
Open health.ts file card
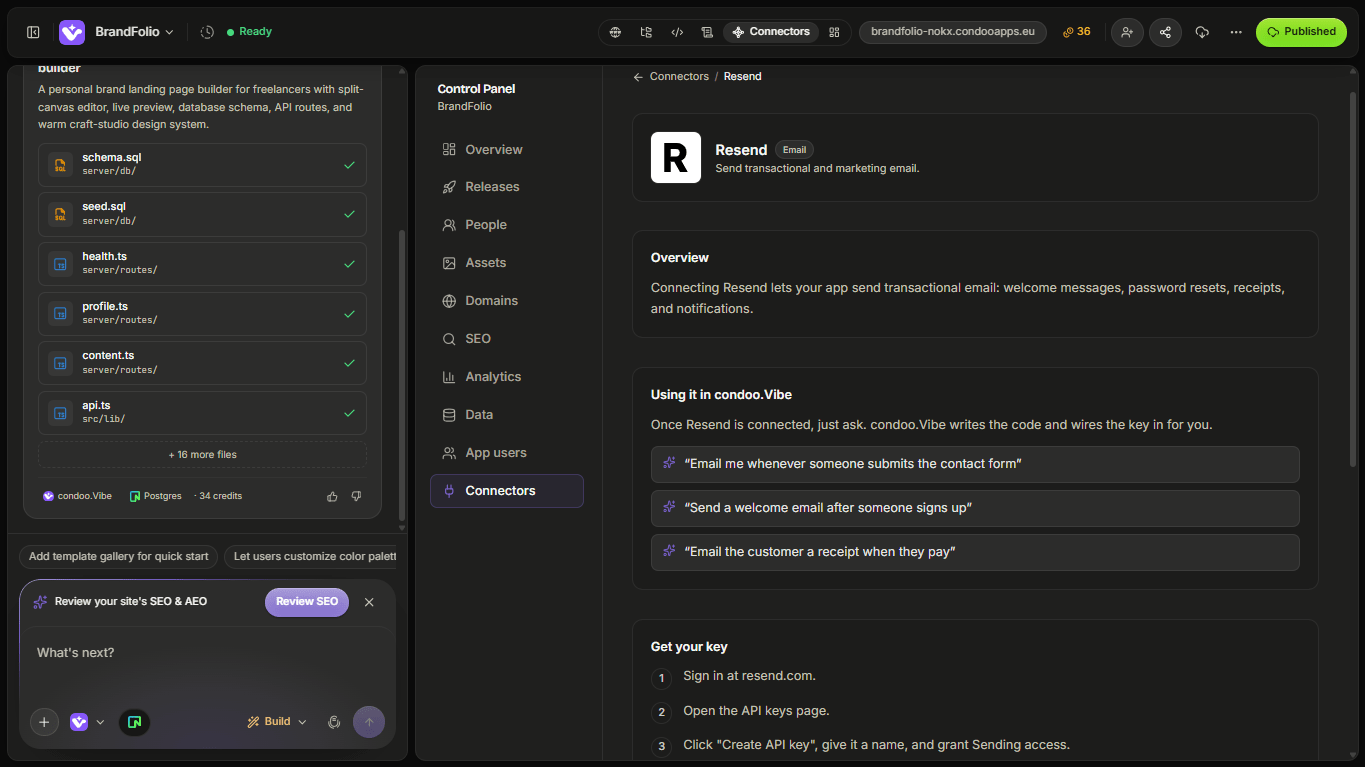tap(202, 264)
